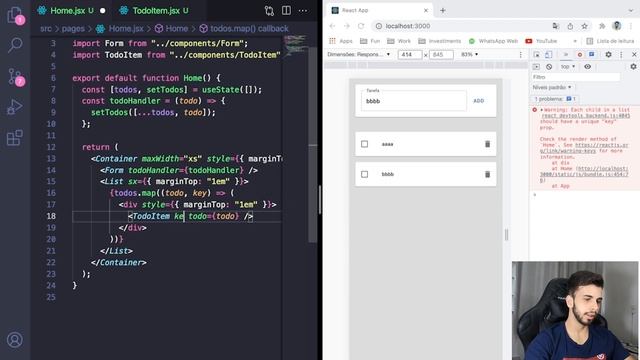Toggle console live expression eye
This screenshot has width=640, height=360.
[587, 67]
